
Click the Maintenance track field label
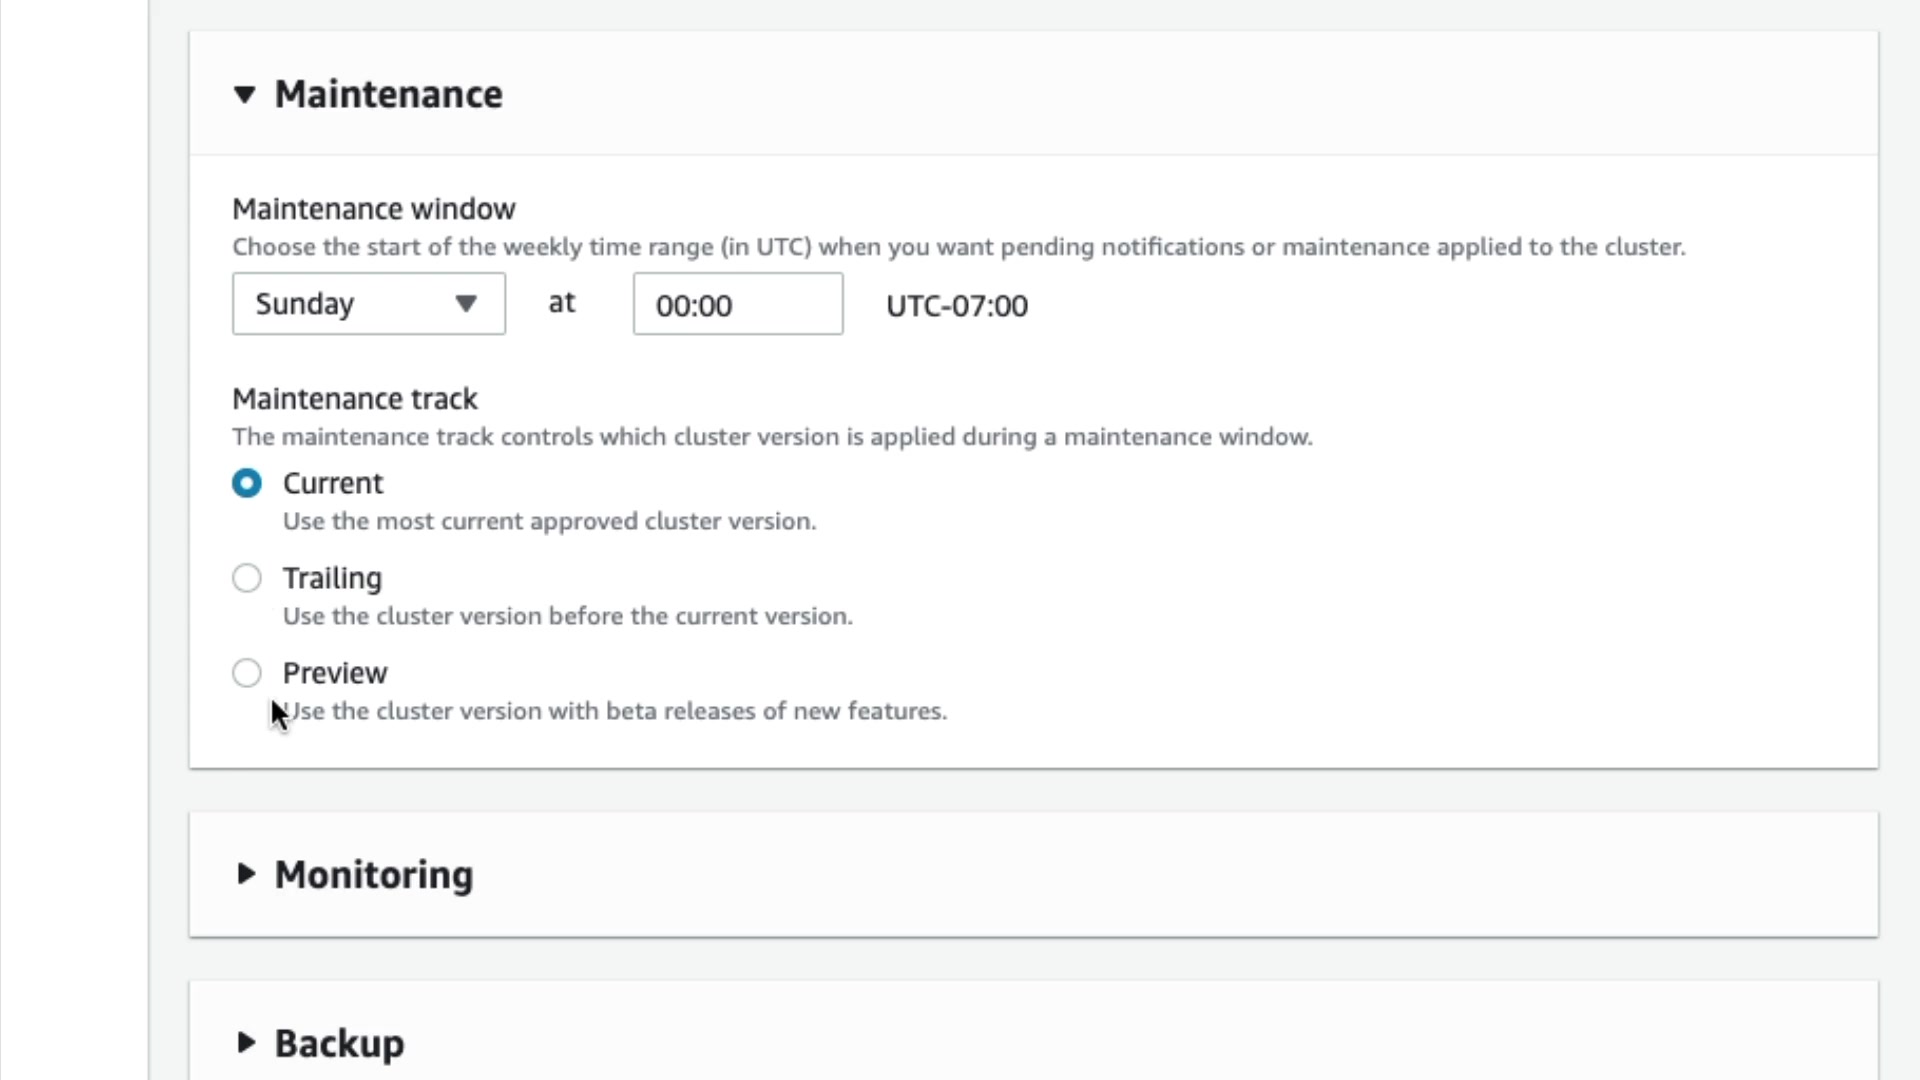pos(355,399)
